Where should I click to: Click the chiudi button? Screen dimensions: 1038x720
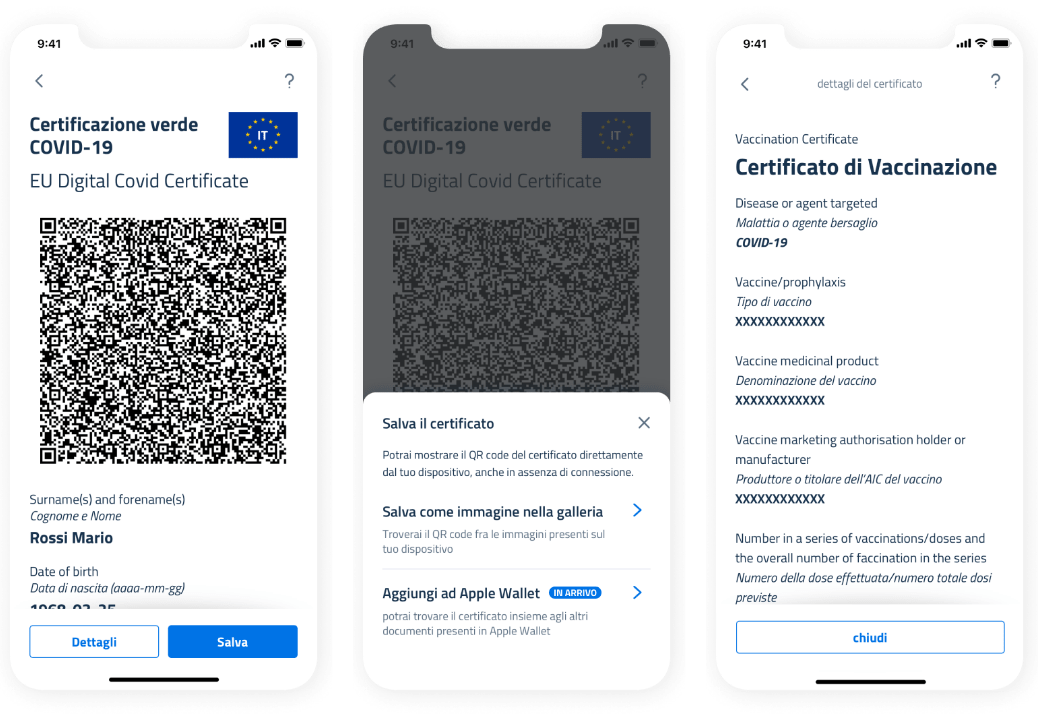(870, 637)
